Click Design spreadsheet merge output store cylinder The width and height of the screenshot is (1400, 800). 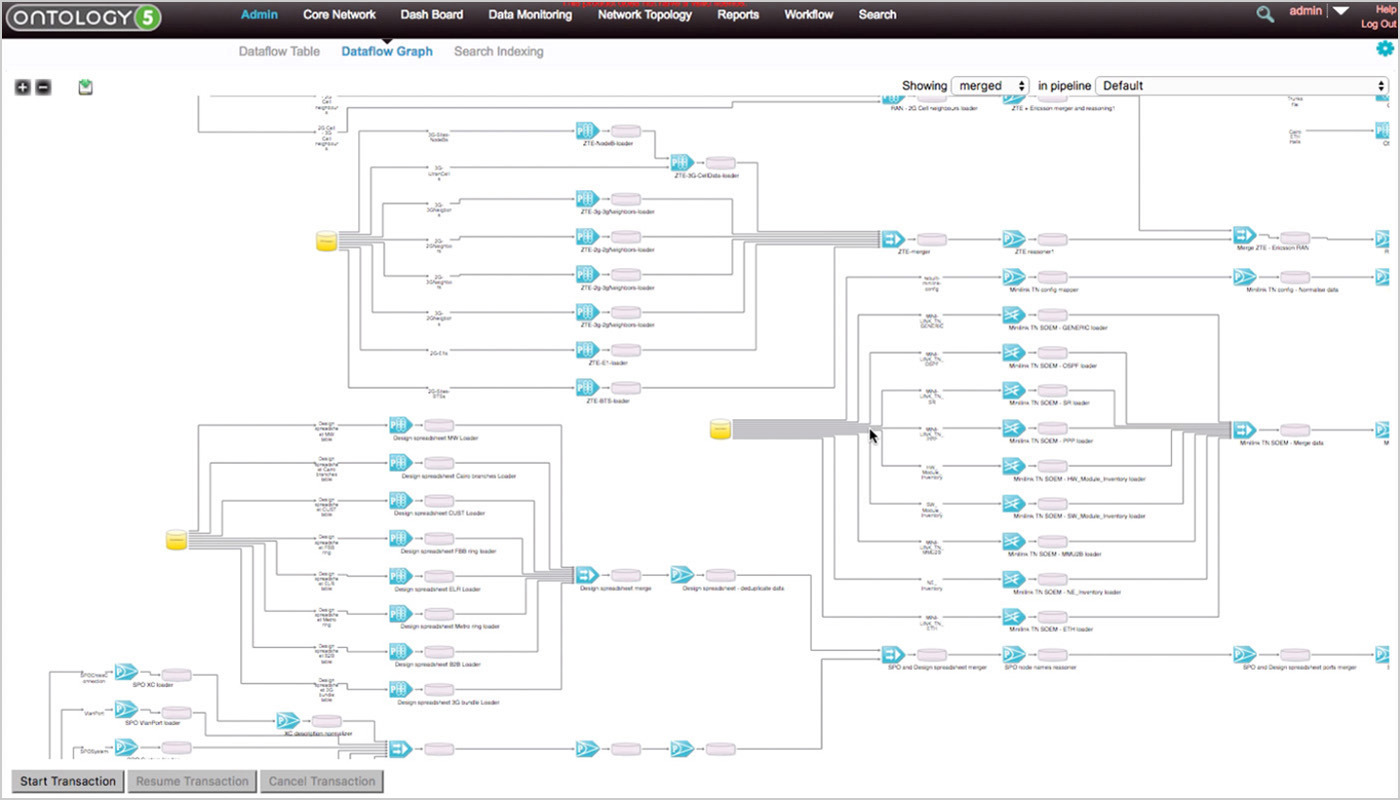(626, 575)
